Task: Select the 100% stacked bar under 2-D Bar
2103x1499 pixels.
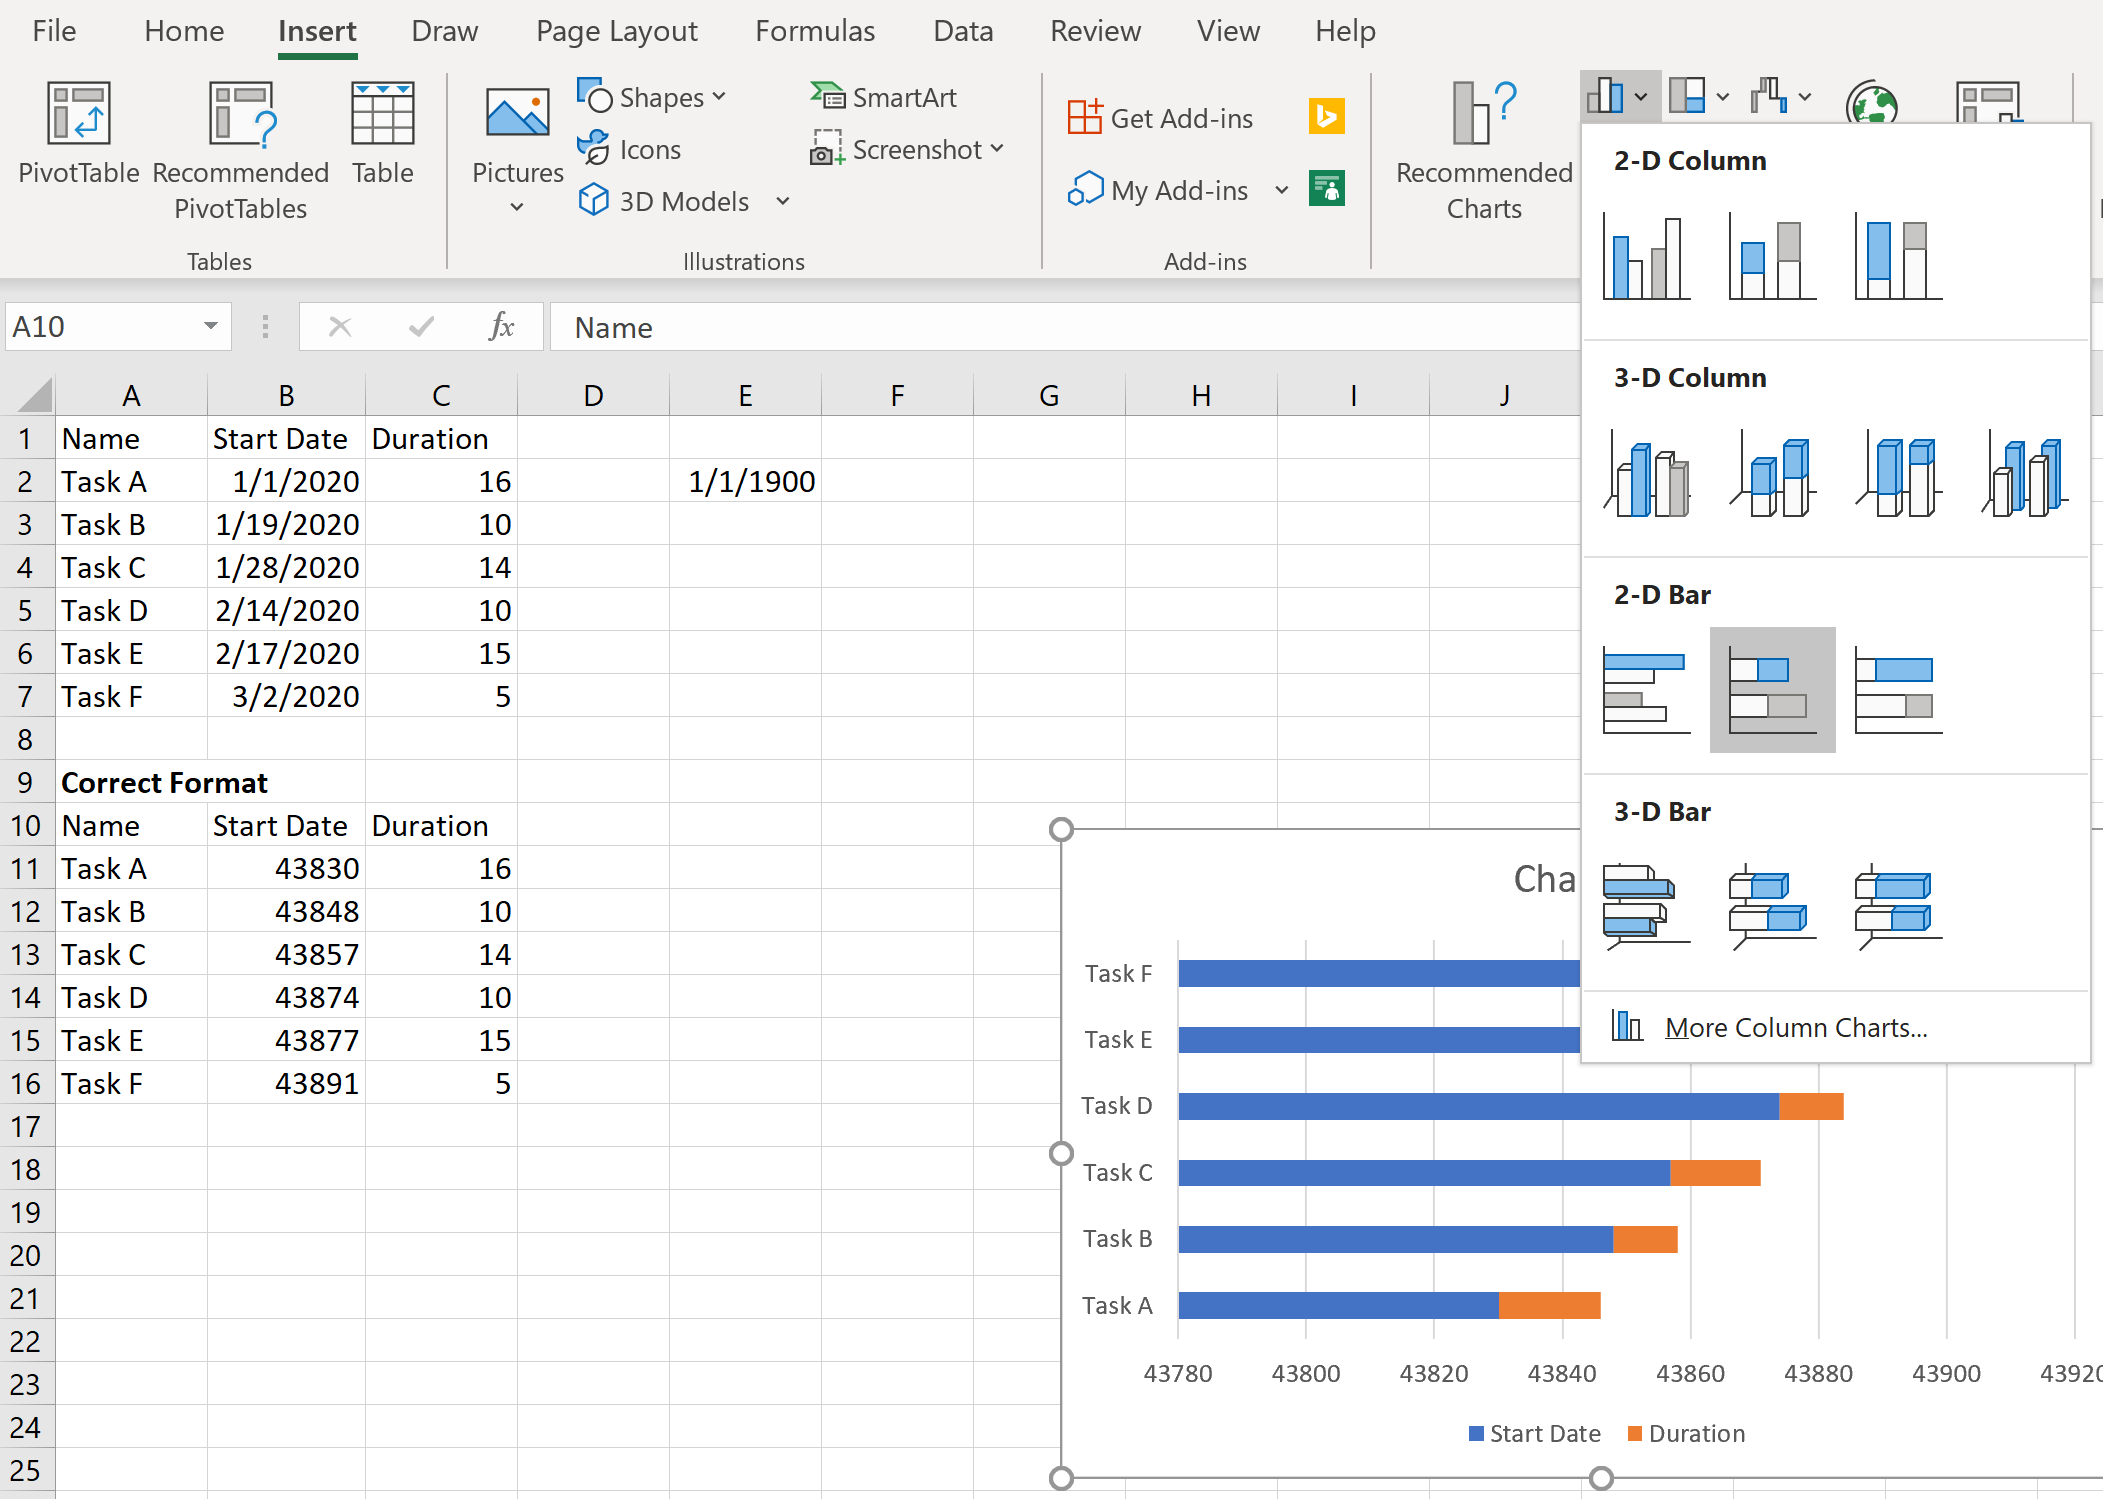Action: 1896,689
